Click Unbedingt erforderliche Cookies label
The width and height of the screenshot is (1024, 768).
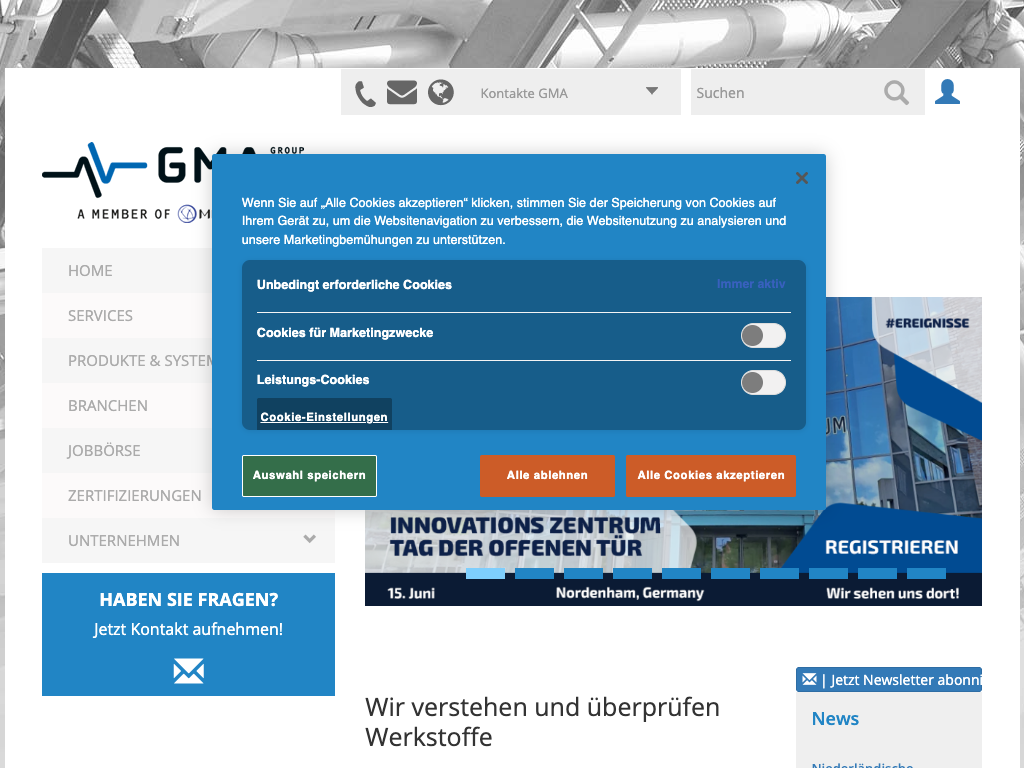coord(354,285)
